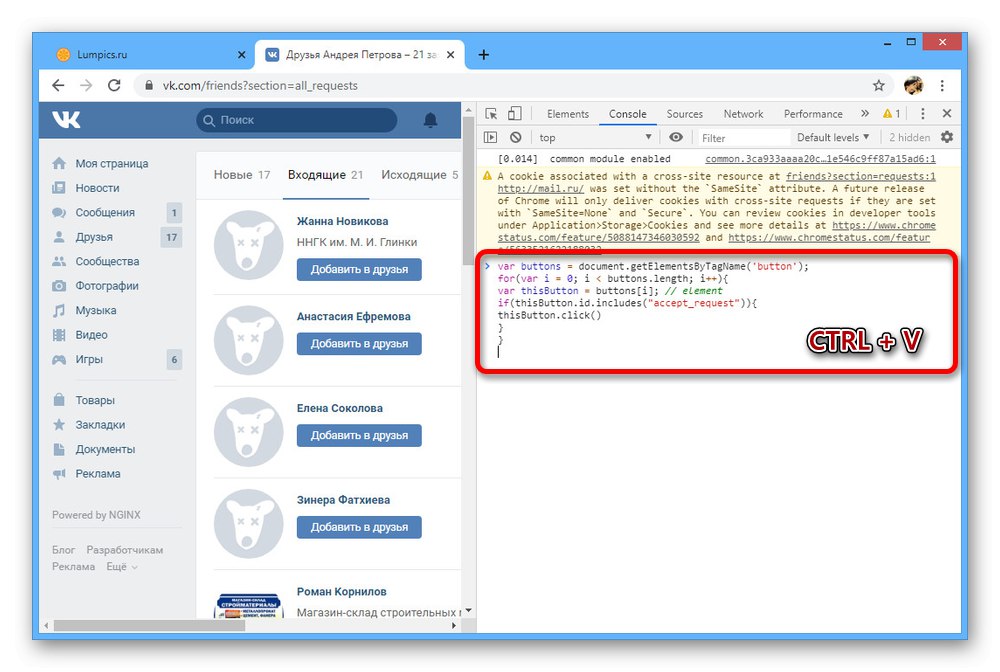Open the Блог footer link
1000x672 pixels.
(x=63, y=550)
